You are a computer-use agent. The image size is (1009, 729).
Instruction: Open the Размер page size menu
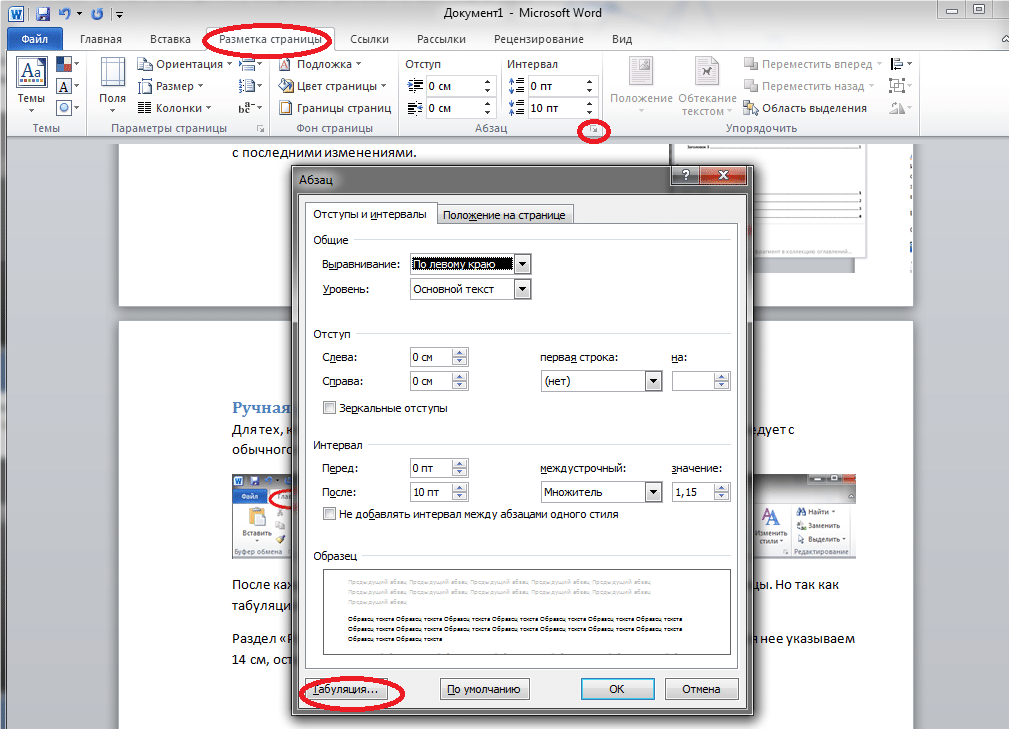[x=170, y=86]
